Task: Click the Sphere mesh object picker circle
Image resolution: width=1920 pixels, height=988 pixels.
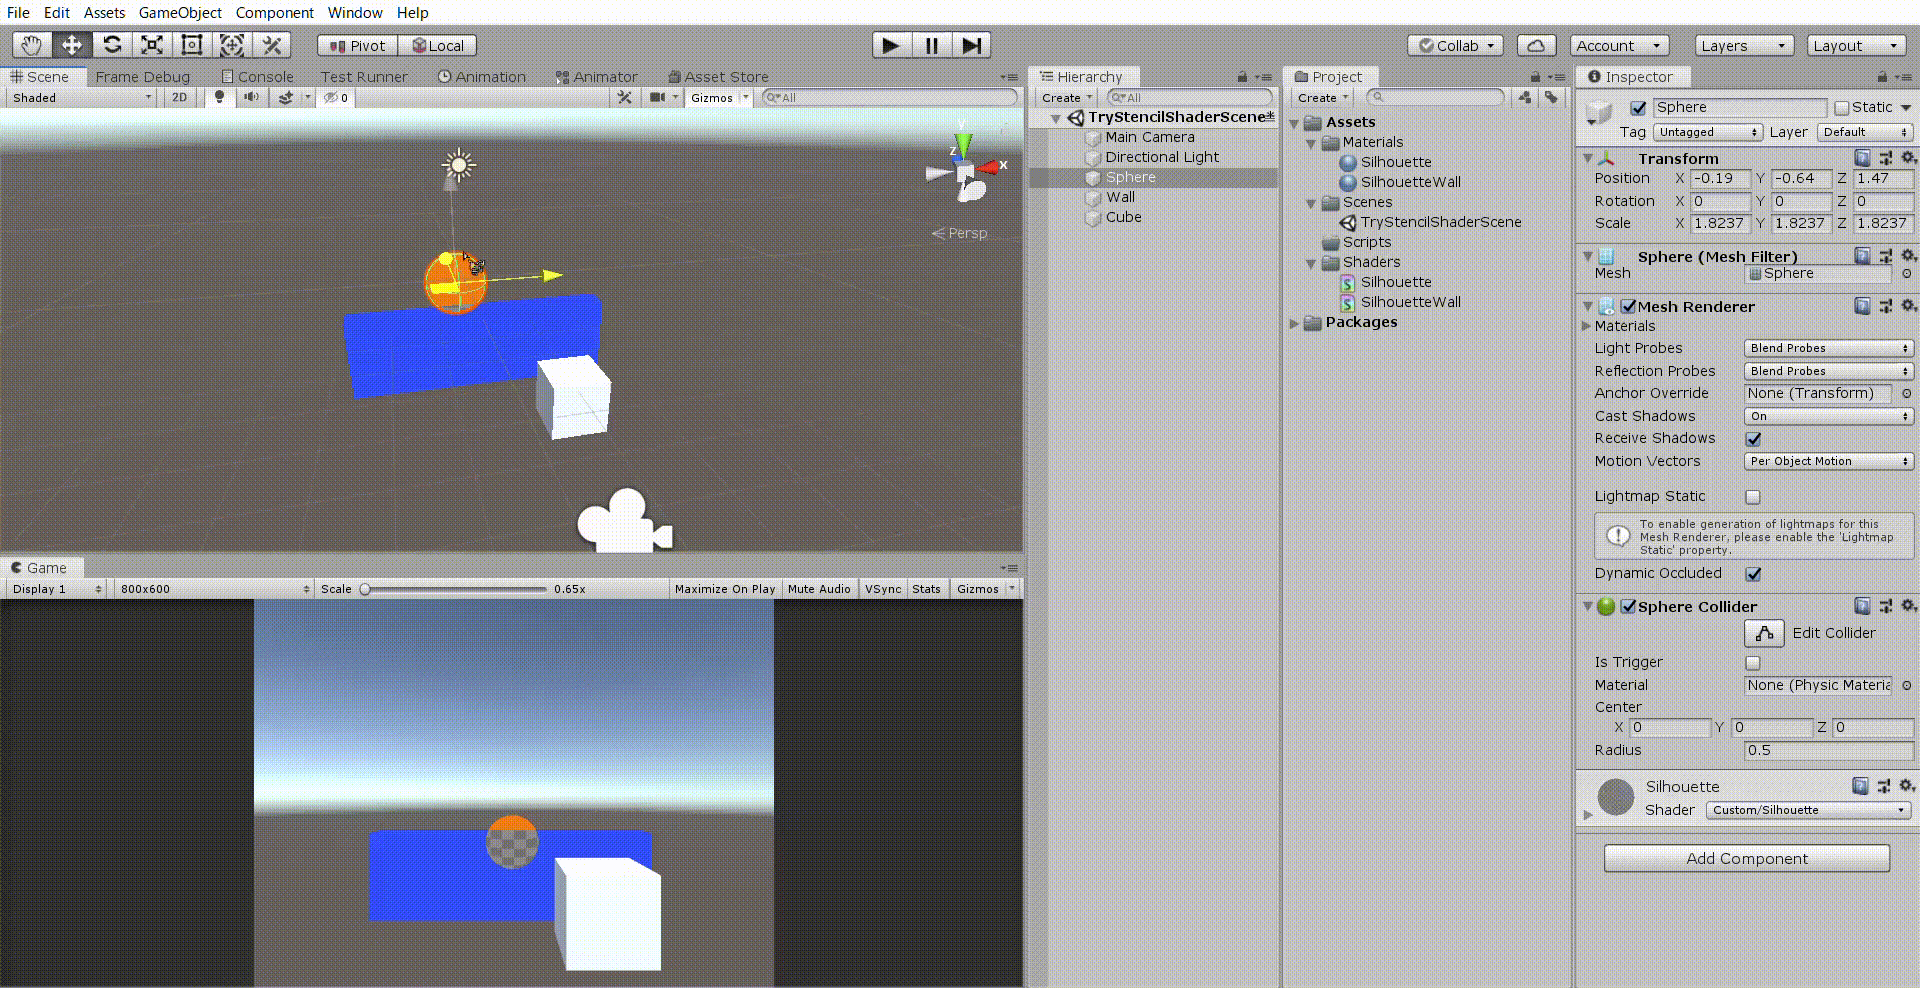Action: tap(1906, 273)
